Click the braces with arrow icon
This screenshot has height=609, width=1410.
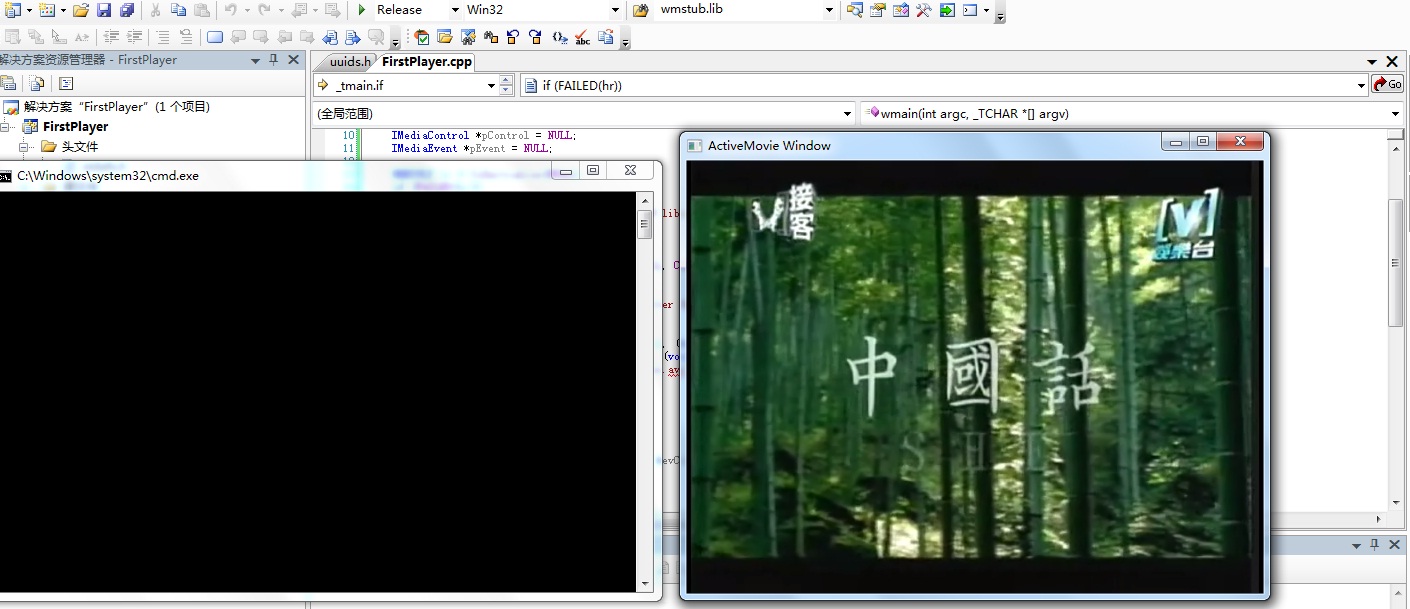click(x=559, y=38)
